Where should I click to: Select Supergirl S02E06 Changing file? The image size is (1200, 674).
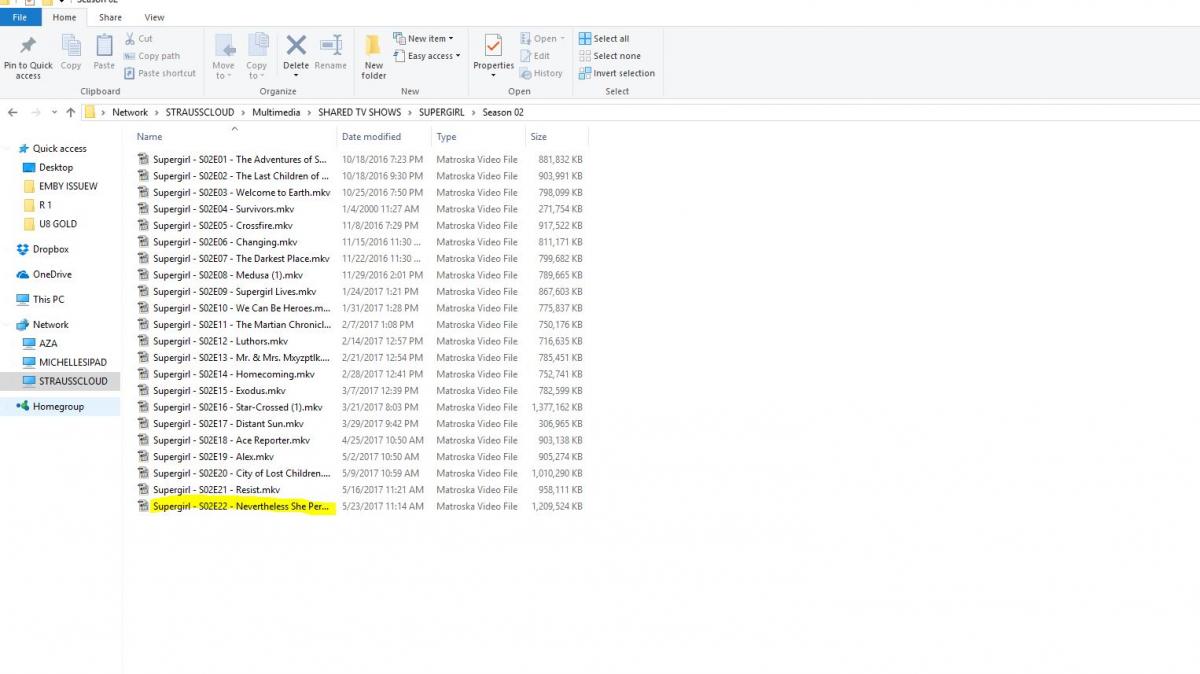[x=225, y=242]
